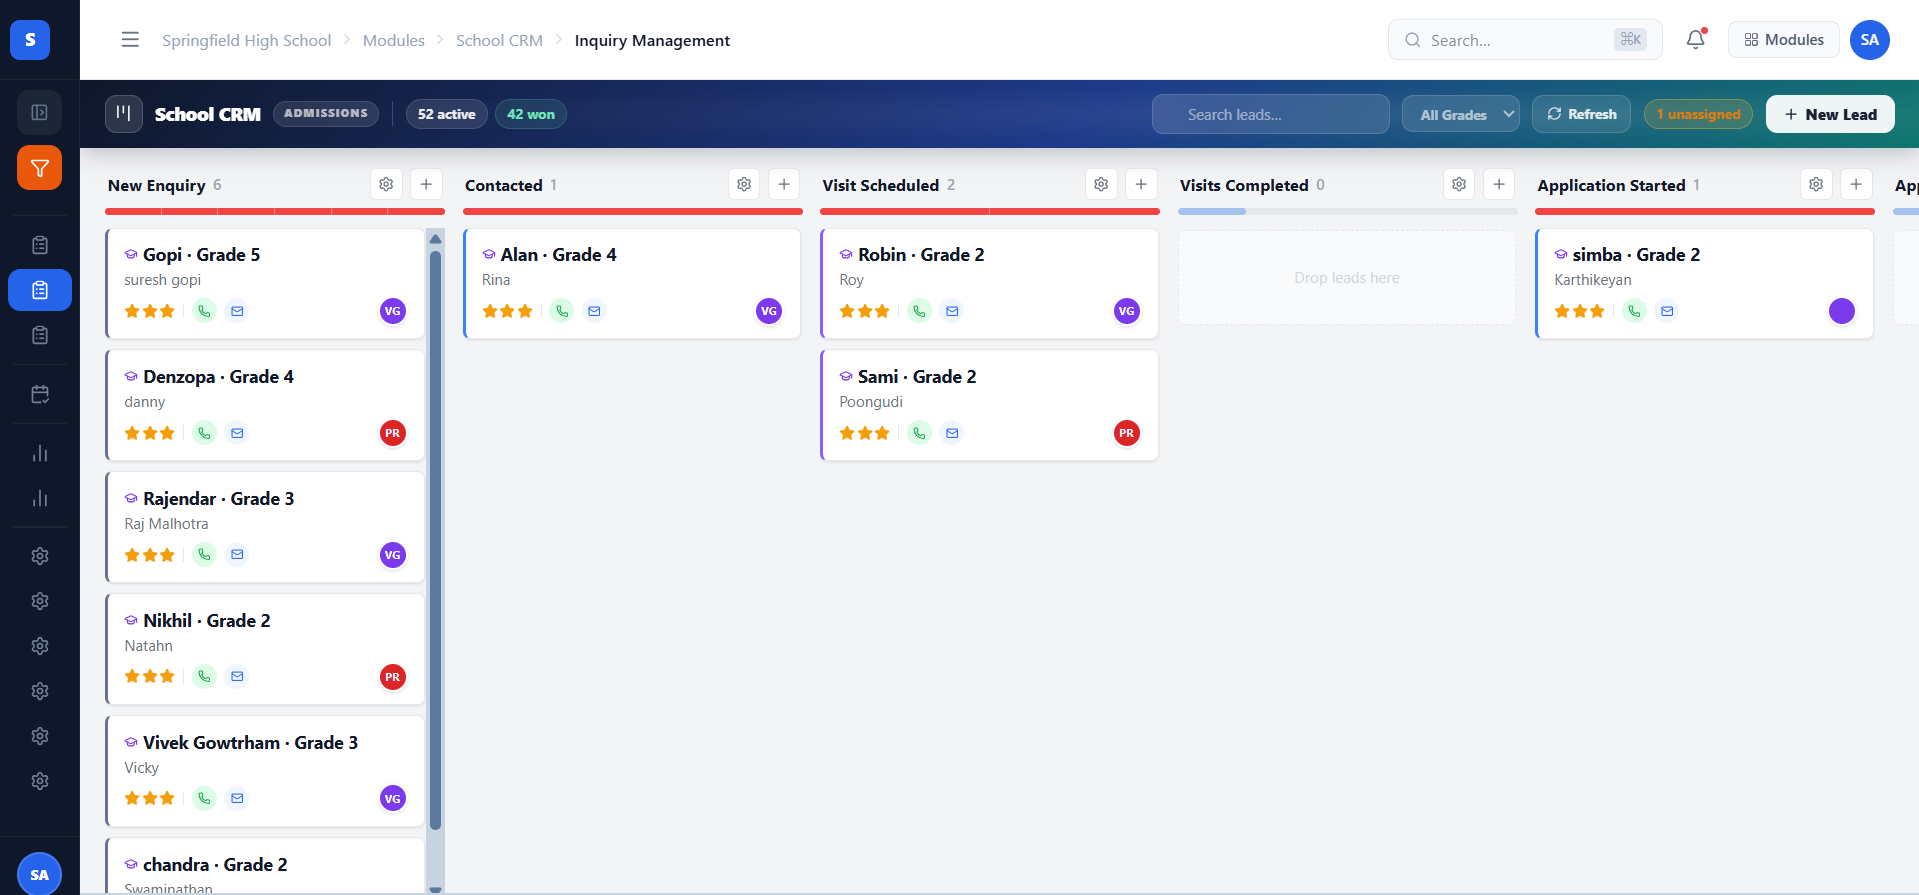Click the Search leads input
Viewport: 1919px width, 895px height.
(1271, 114)
